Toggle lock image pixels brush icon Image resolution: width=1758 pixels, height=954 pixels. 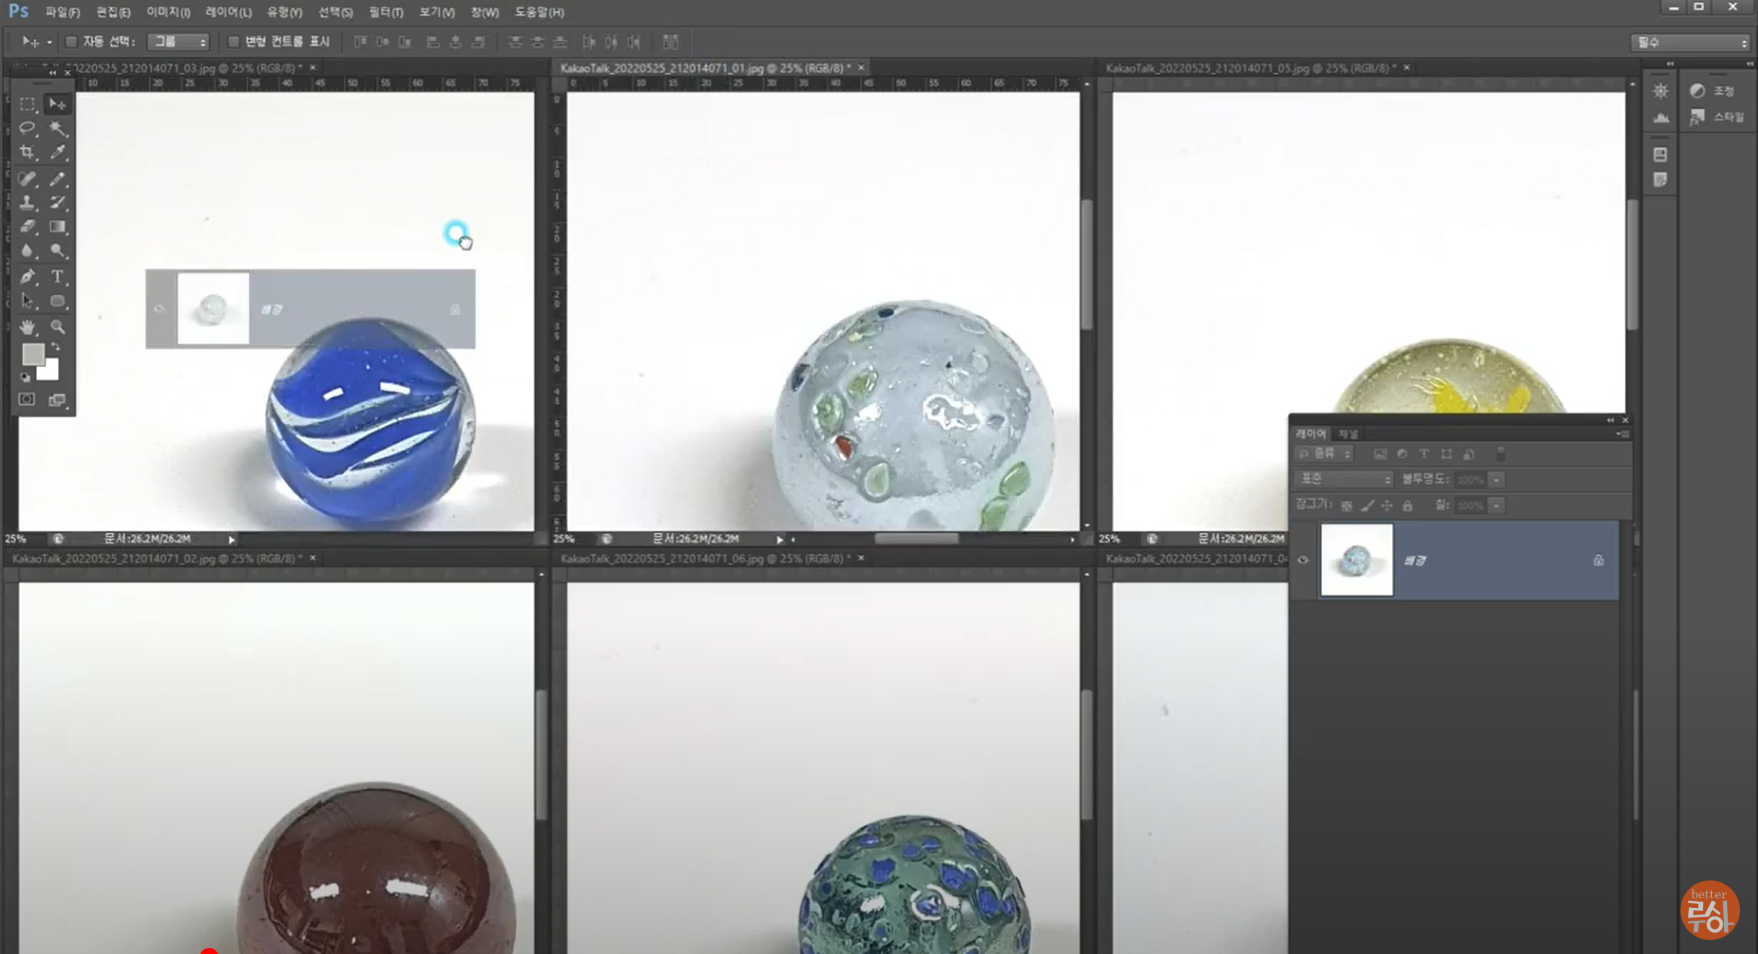[1367, 506]
